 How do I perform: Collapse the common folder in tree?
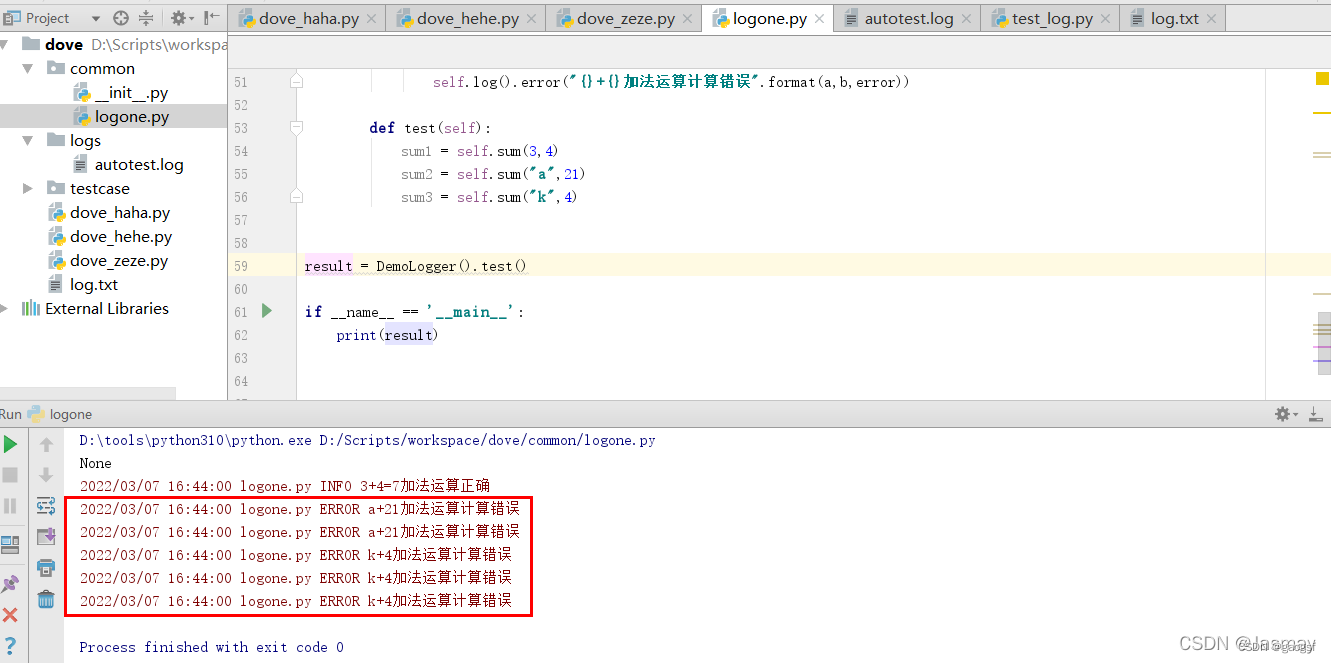pos(28,68)
